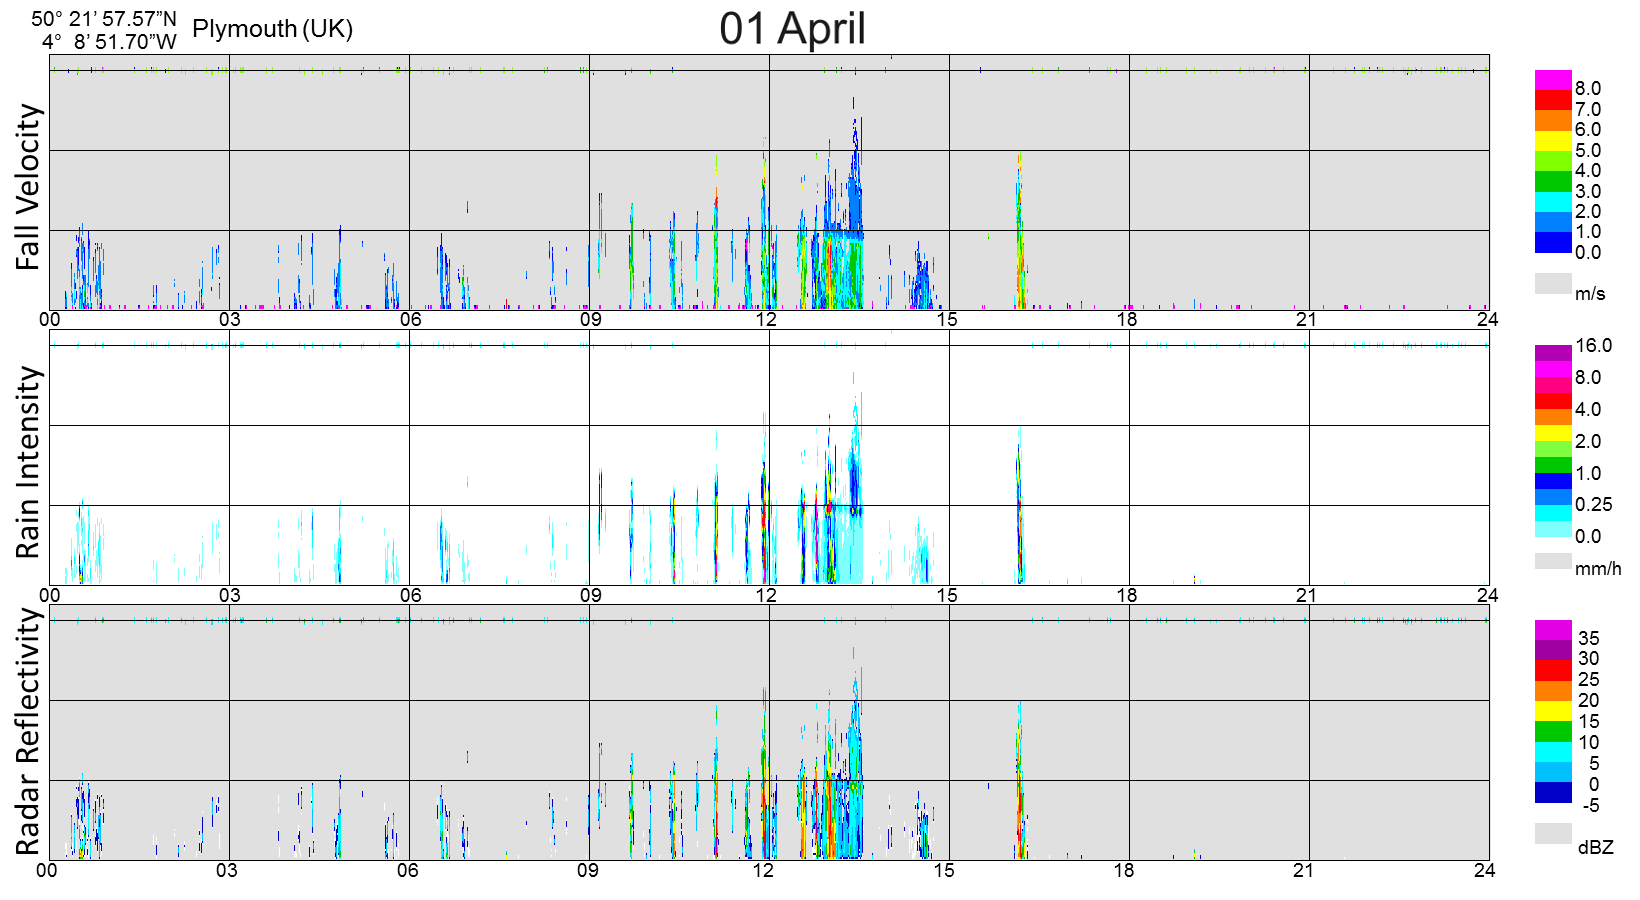The width and height of the screenshot is (1640, 900).
Task: Click the red swatch in Rain Intensity legend
Action: [1553, 401]
